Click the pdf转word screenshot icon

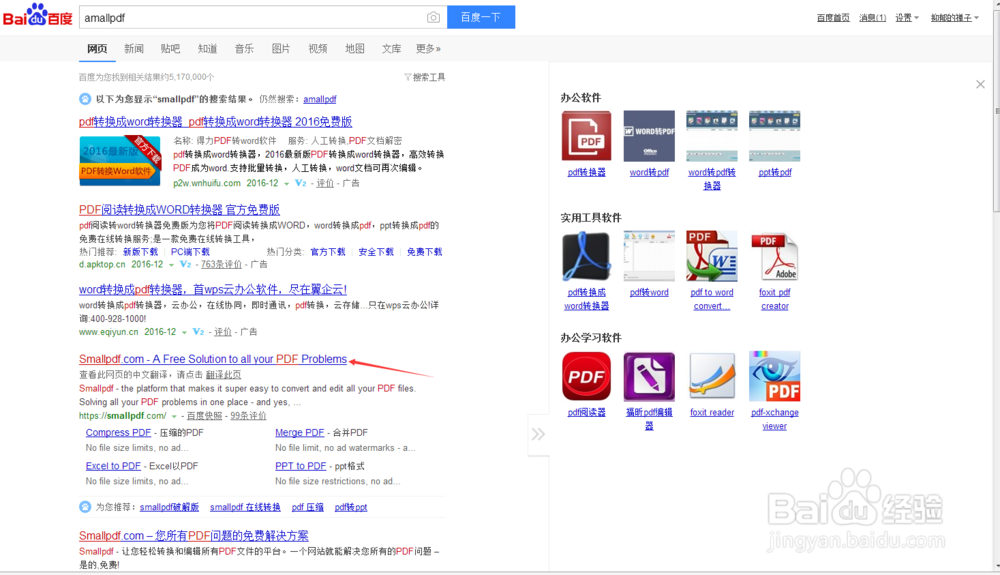(649, 256)
